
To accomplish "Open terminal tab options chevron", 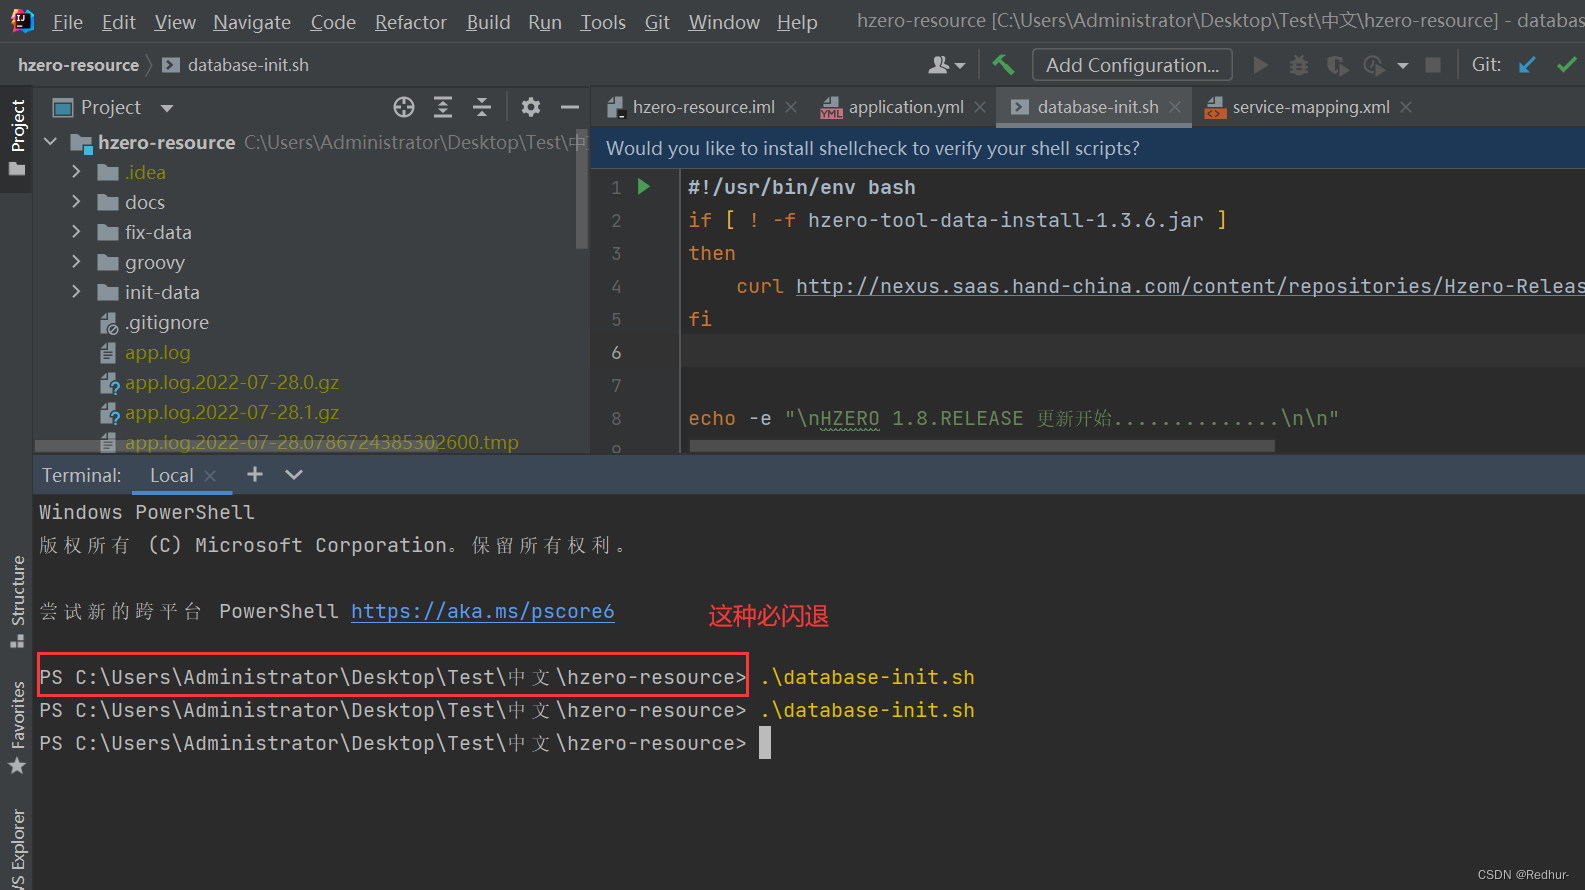I will click(x=294, y=475).
